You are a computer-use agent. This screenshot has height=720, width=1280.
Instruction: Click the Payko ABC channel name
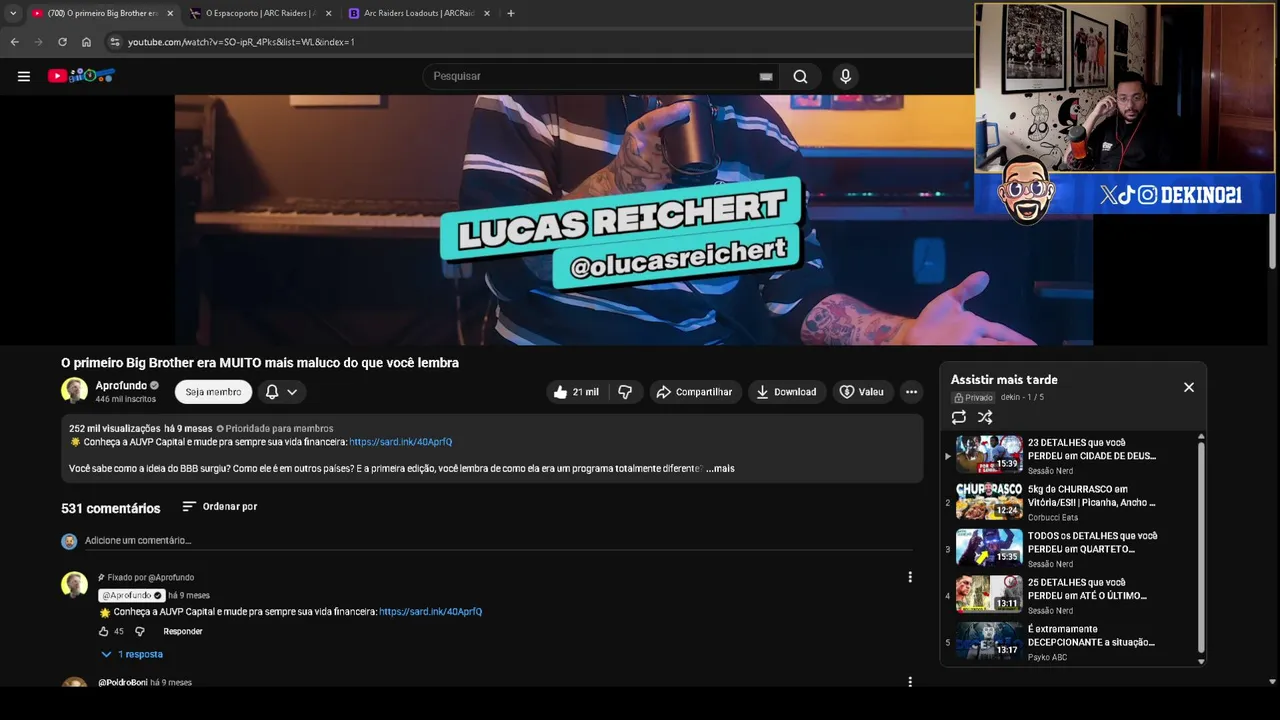(1048, 657)
